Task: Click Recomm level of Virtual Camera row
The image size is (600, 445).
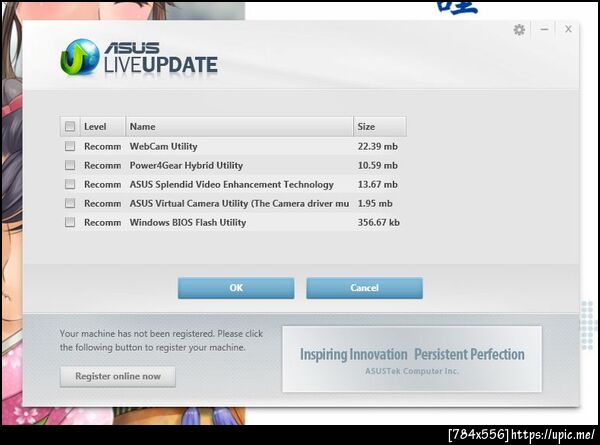Action: [103, 204]
